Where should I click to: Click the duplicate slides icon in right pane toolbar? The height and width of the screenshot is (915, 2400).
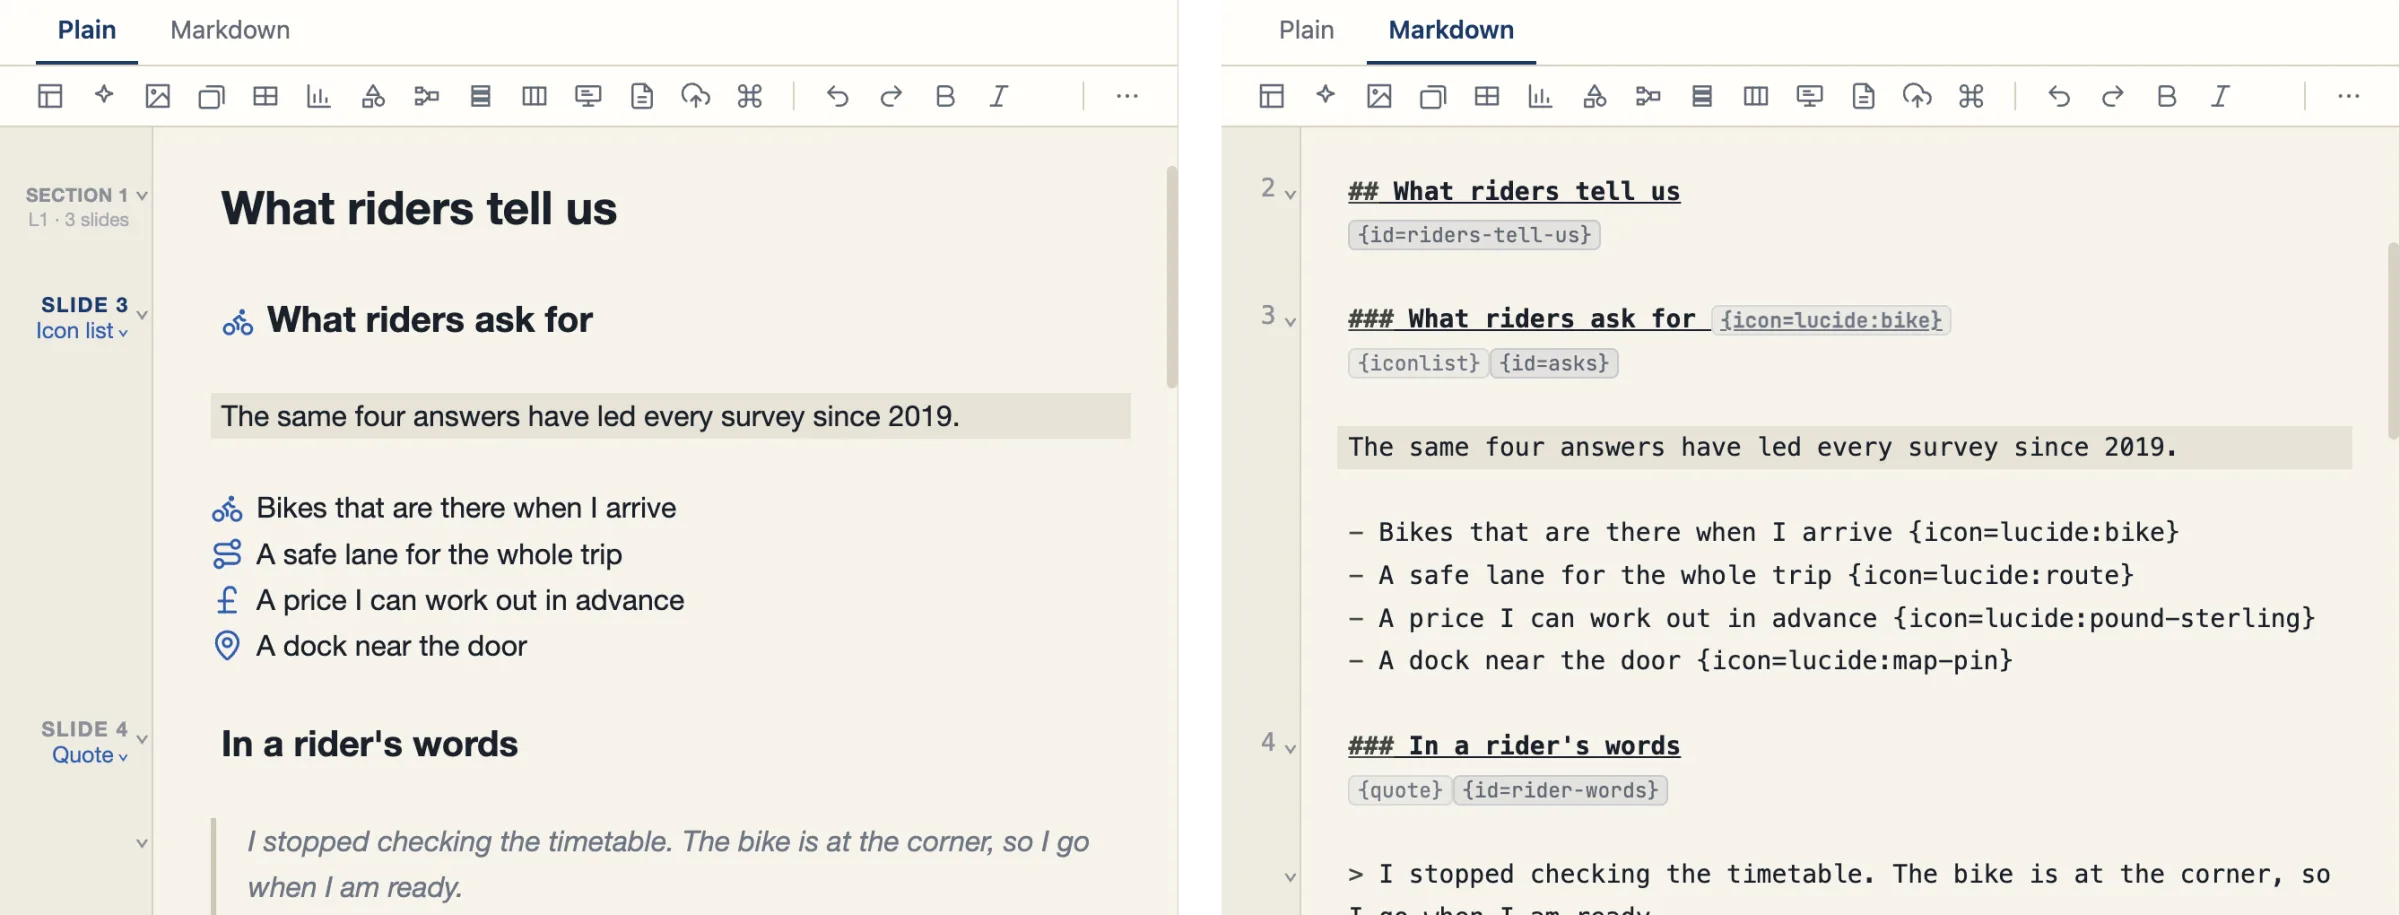coord(1433,96)
